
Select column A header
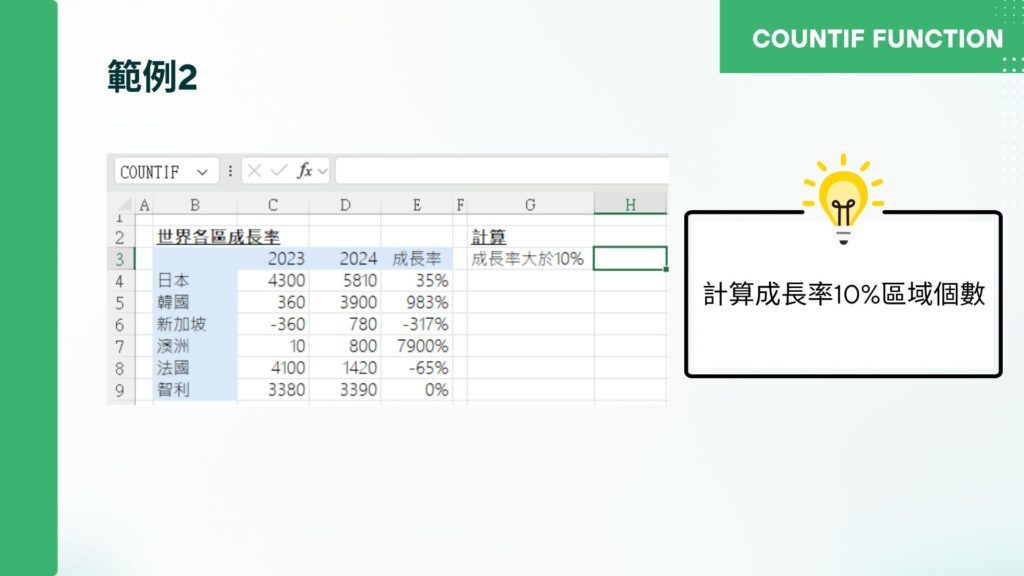144,205
